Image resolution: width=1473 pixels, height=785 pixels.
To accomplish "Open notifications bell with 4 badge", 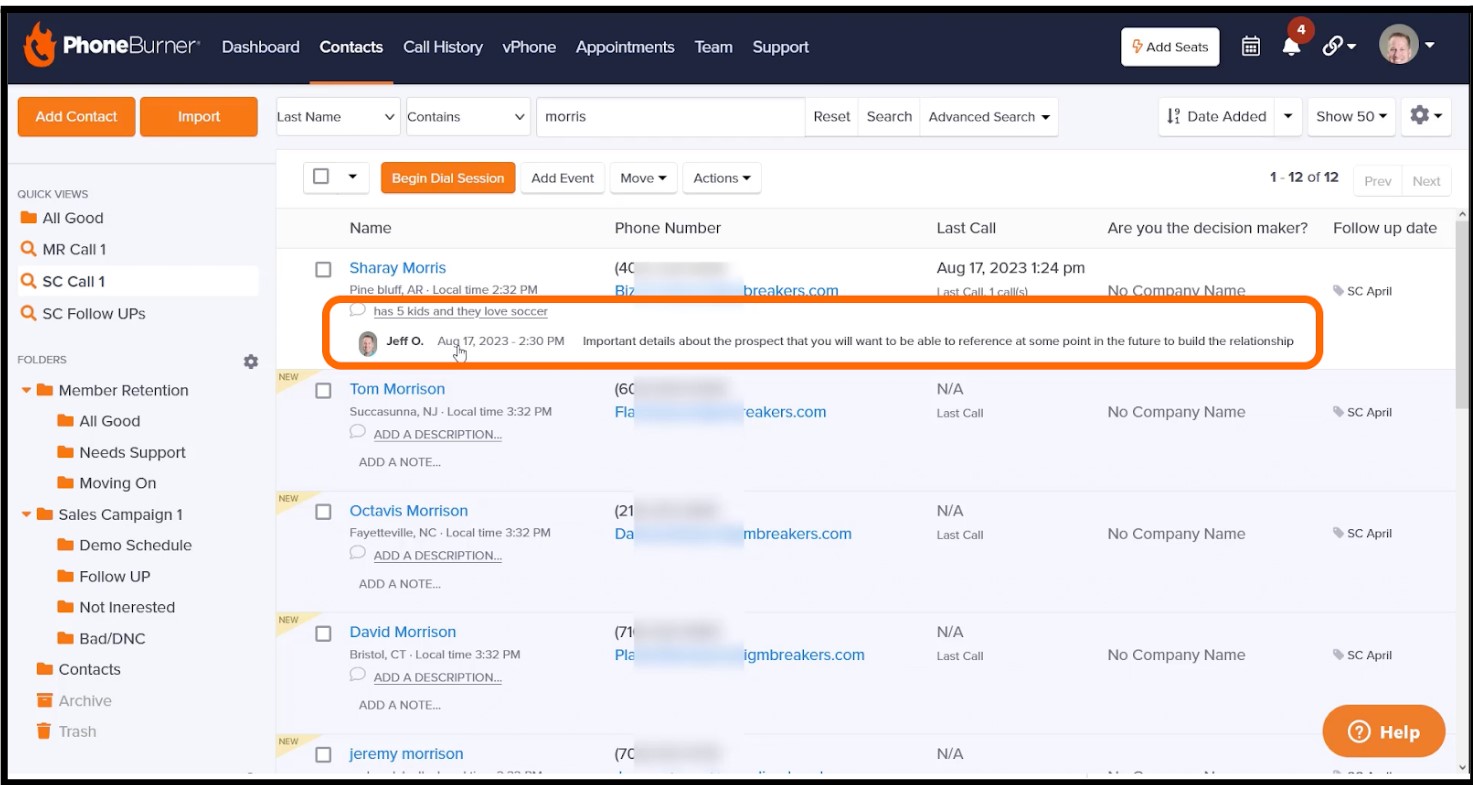I will click(x=1292, y=44).
